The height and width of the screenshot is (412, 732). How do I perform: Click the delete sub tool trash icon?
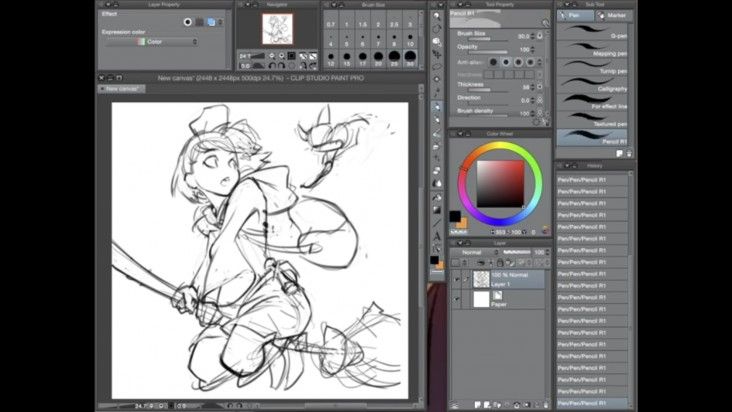click(x=629, y=153)
